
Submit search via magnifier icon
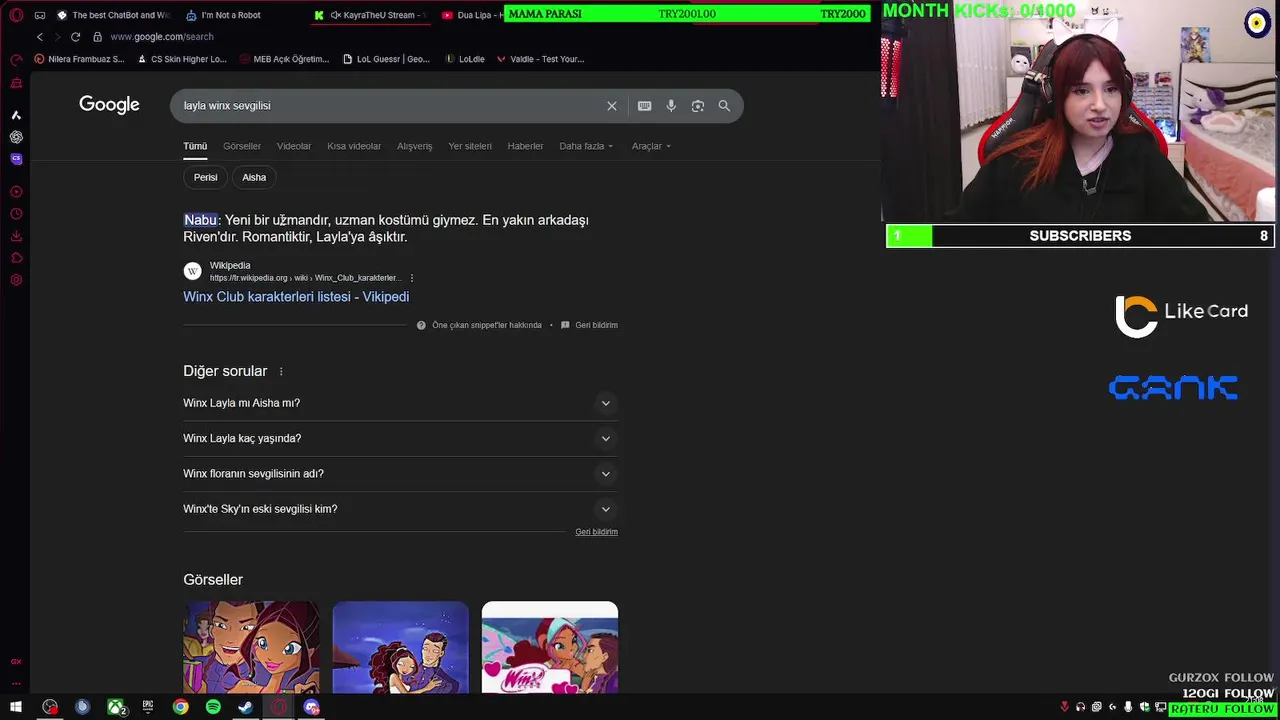click(724, 106)
